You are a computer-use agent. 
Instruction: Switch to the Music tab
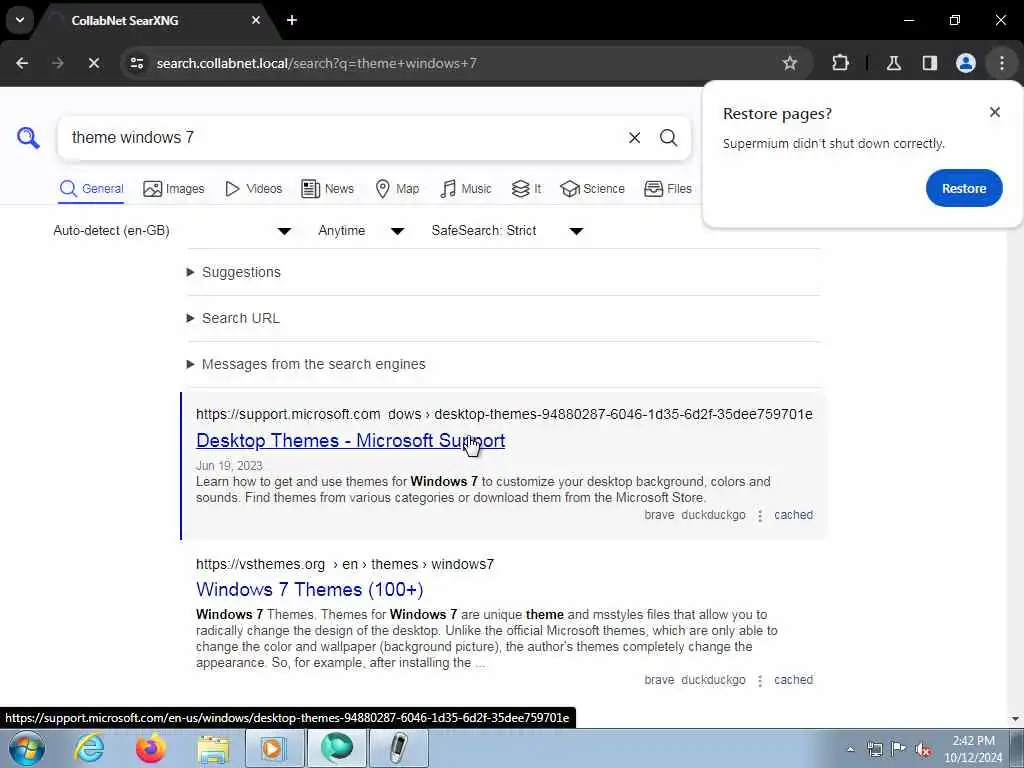[466, 189]
